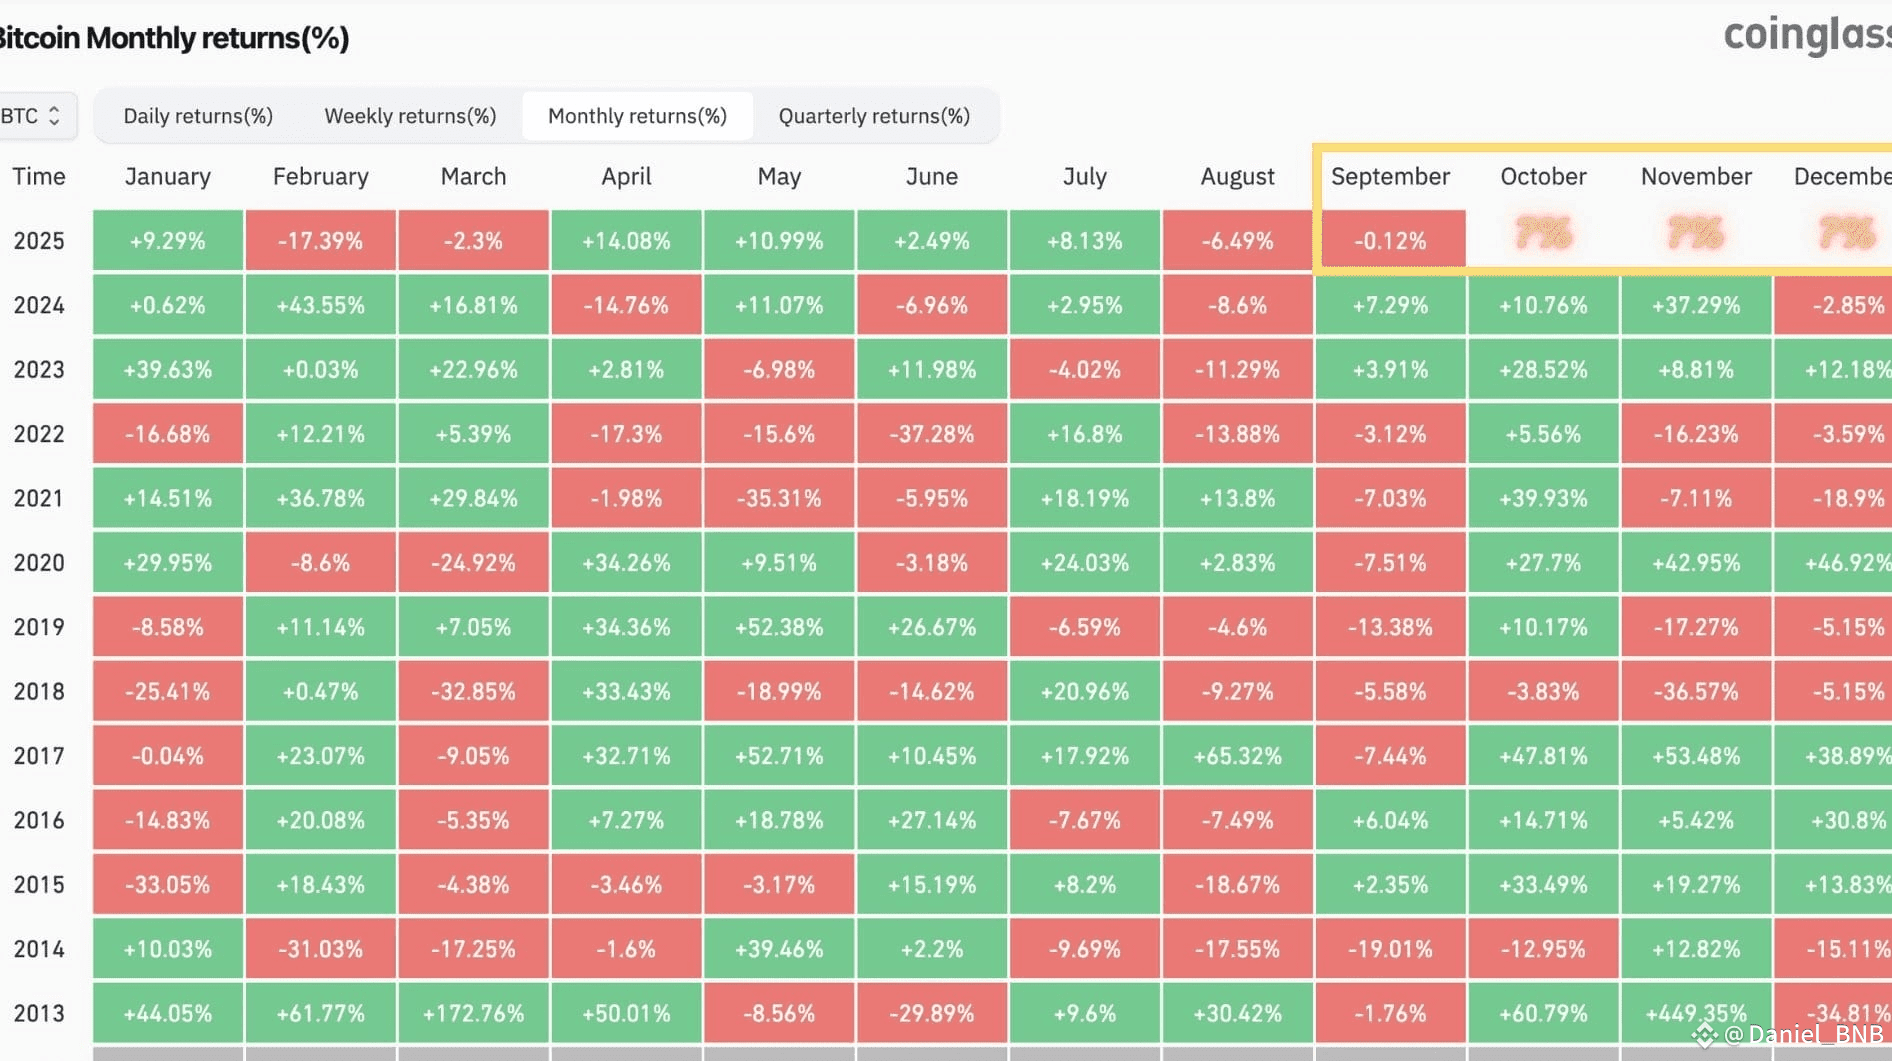Select the 2025 September -0.12% cell
The width and height of the screenshot is (1892, 1061).
(x=1390, y=241)
